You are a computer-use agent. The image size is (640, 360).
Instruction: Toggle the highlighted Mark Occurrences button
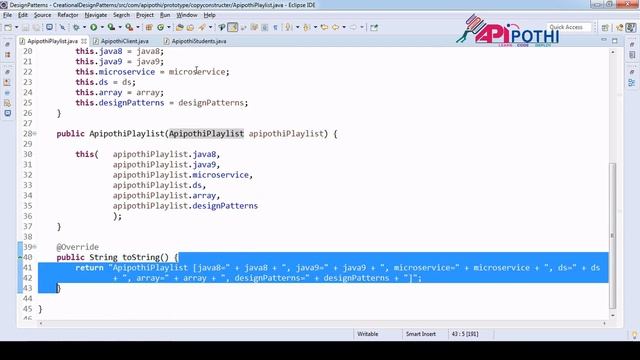point(233,27)
